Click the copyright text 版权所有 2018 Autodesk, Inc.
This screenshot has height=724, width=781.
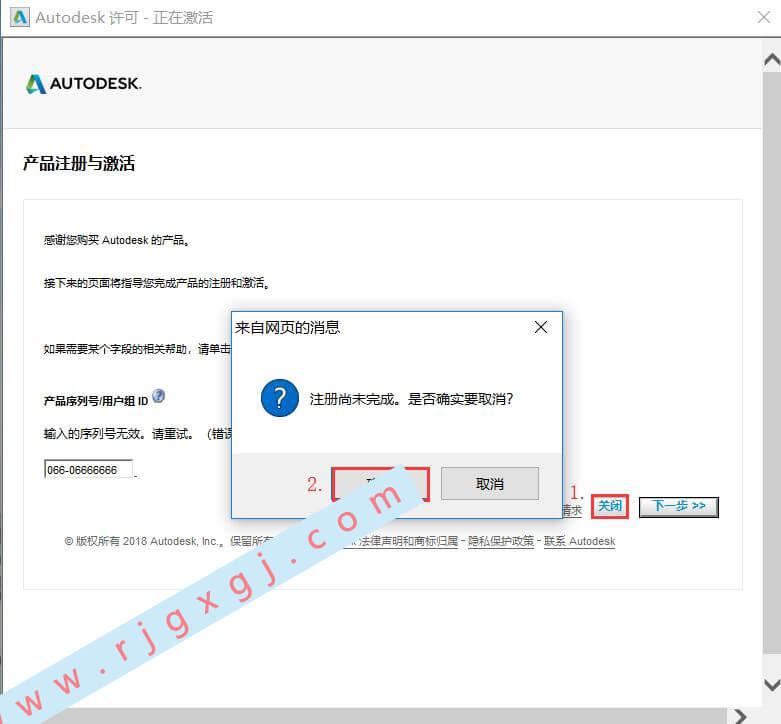click(145, 541)
